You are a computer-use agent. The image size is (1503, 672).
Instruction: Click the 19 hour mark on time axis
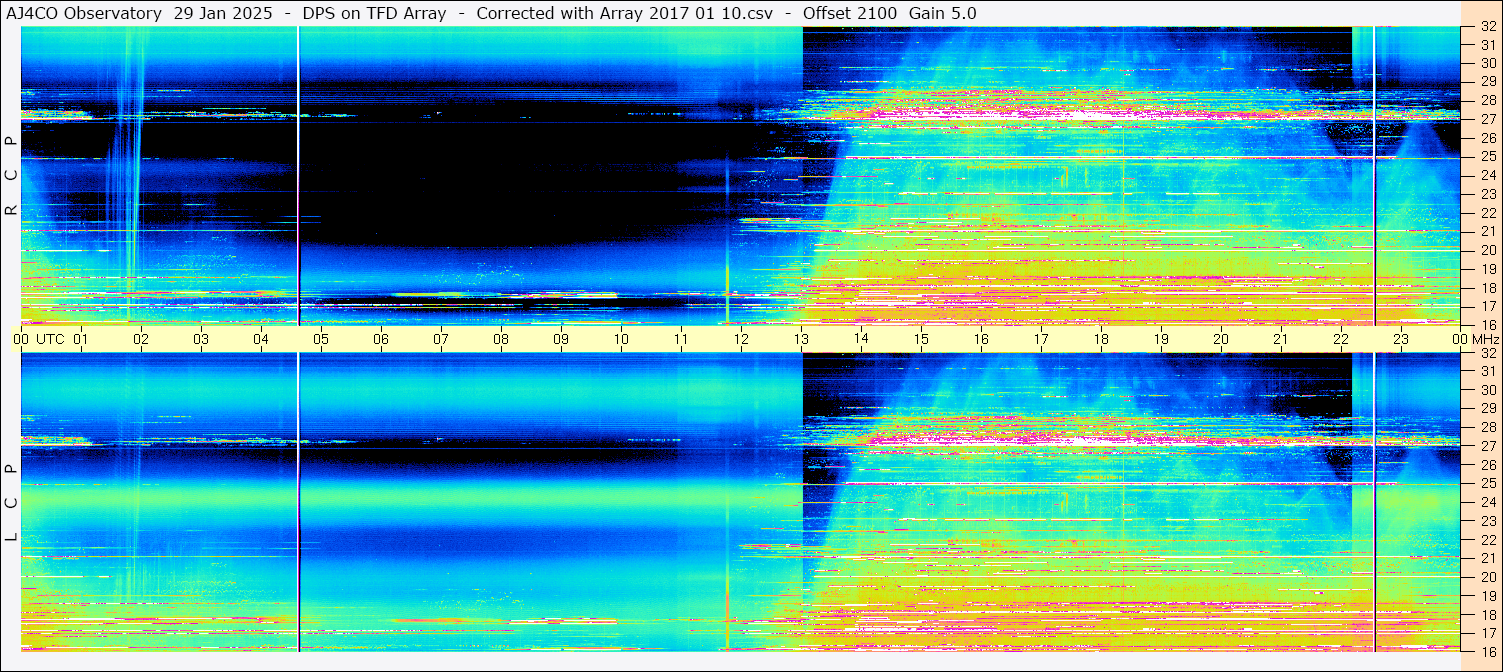coord(1161,339)
